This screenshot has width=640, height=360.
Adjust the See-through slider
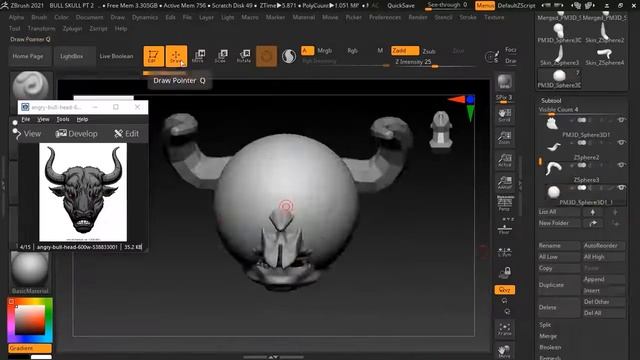[447, 6]
